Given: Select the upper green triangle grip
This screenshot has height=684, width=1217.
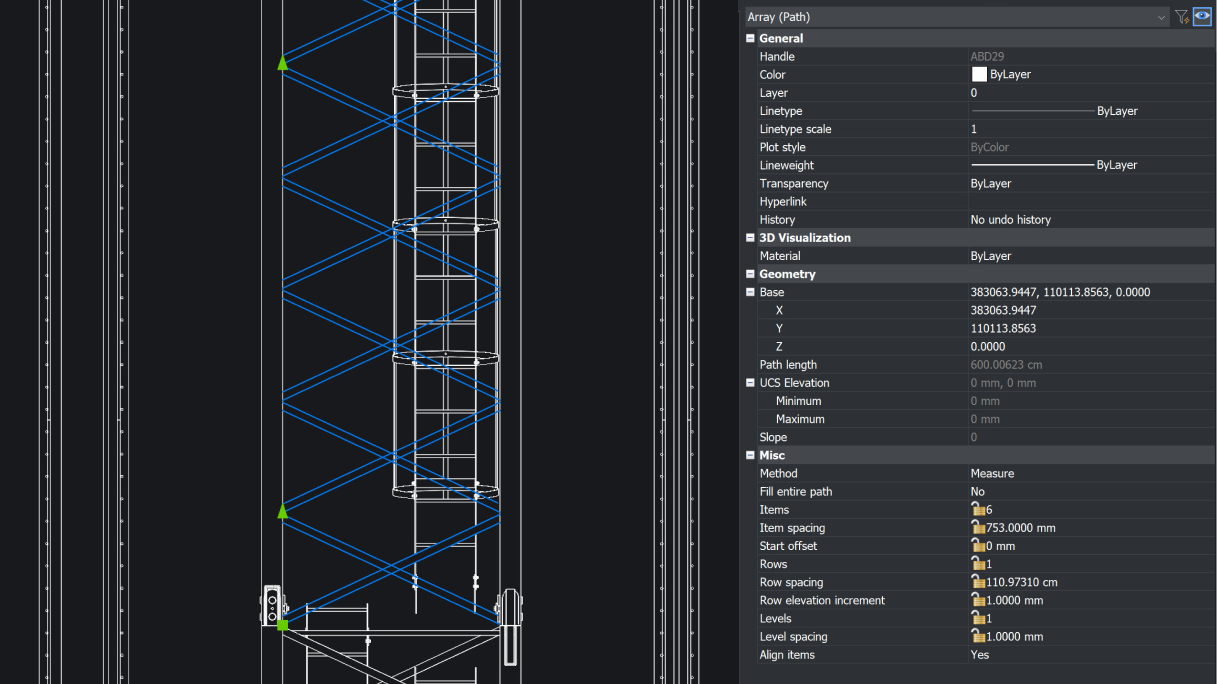Looking at the screenshot, I should coord(282,63).
